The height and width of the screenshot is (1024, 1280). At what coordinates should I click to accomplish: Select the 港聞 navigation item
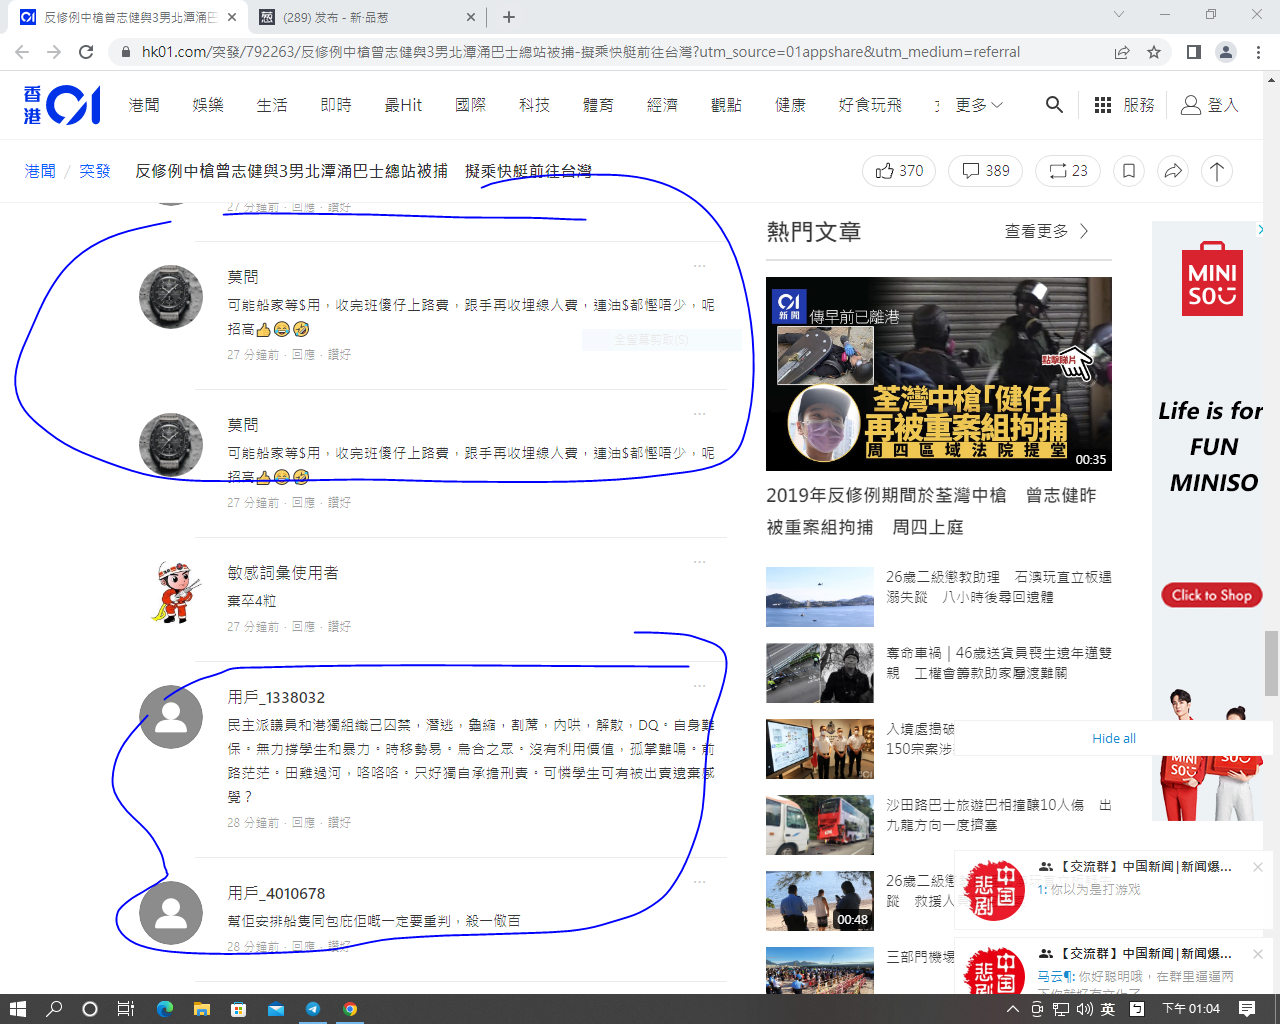(144, 105)
